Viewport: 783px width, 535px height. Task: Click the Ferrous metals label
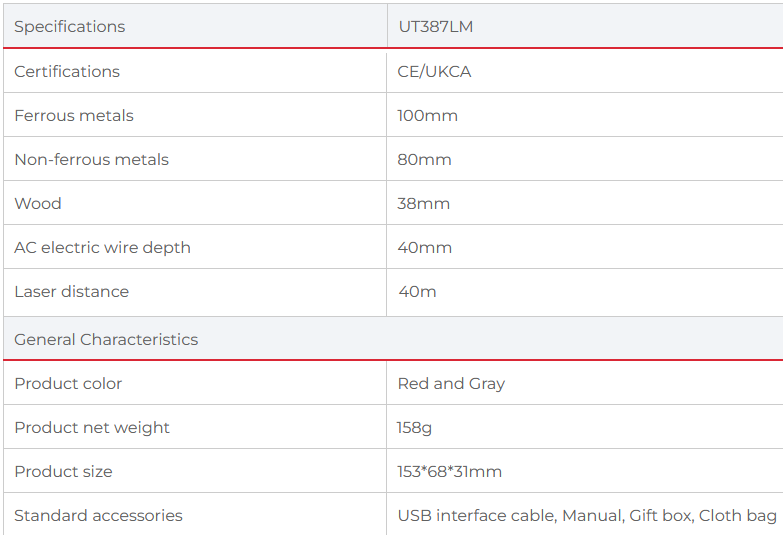tap(74, 115)
